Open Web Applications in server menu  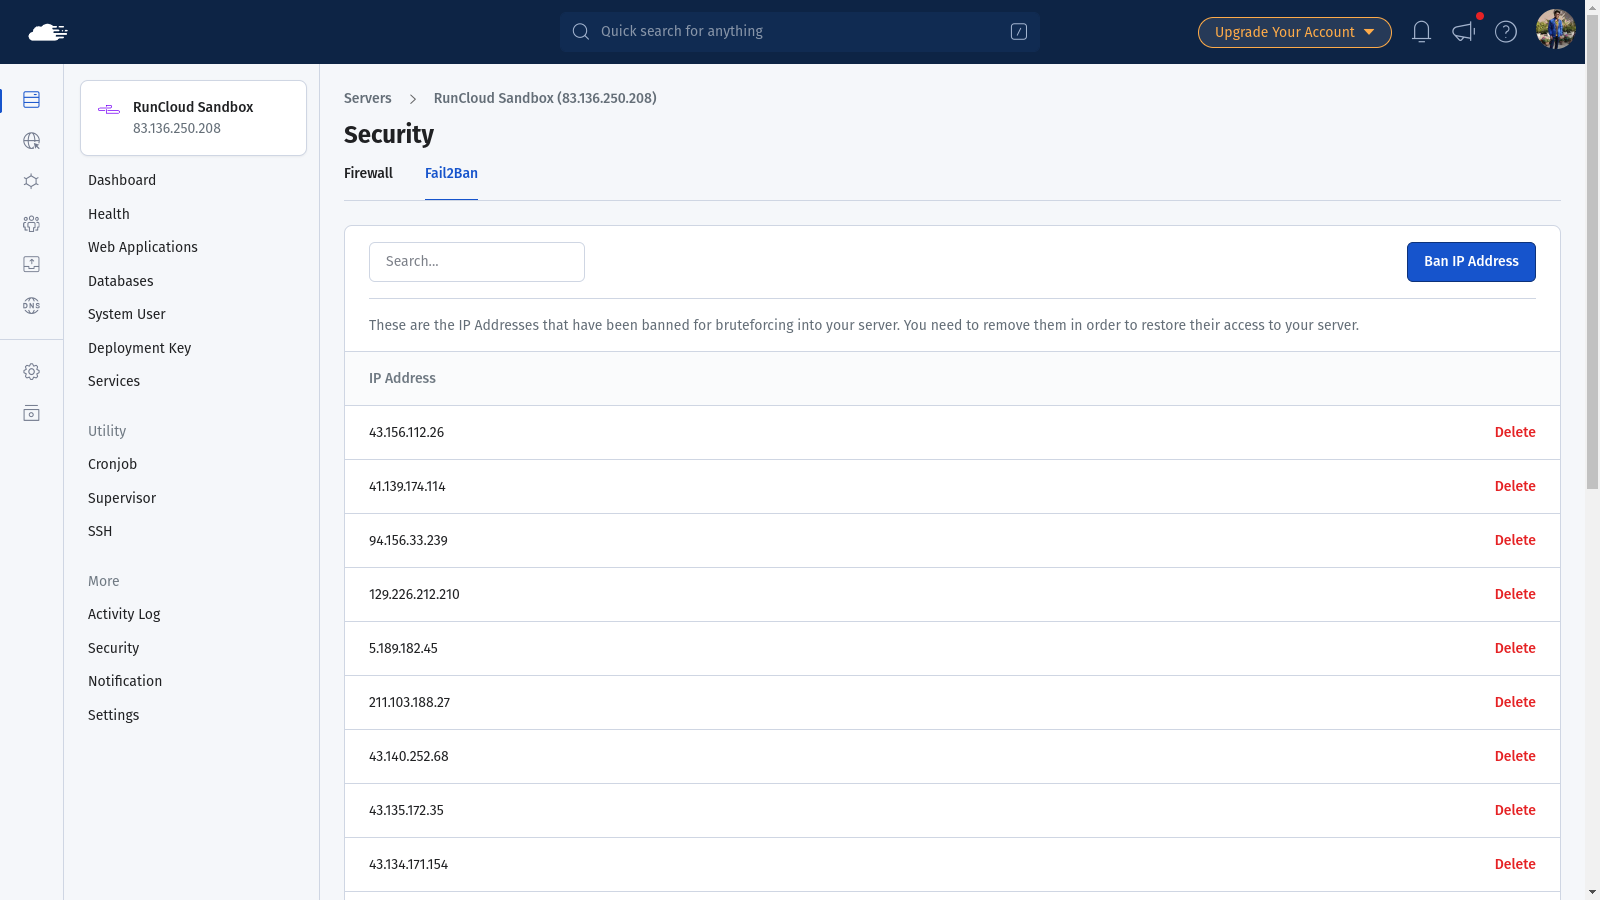(x=143, y=247)
